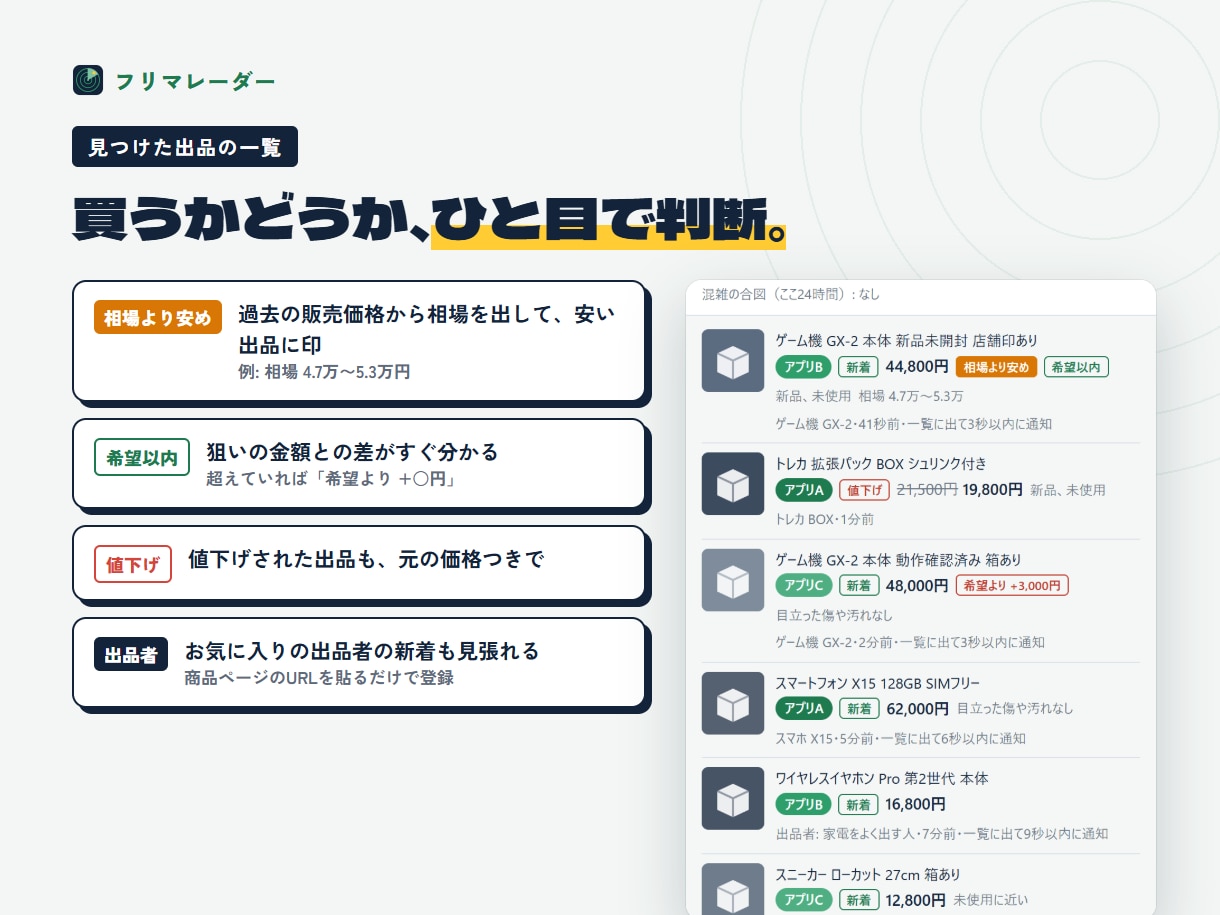
Task: Open the スニーカー ローカット item thumbnail
Action: tap(733, 889)
